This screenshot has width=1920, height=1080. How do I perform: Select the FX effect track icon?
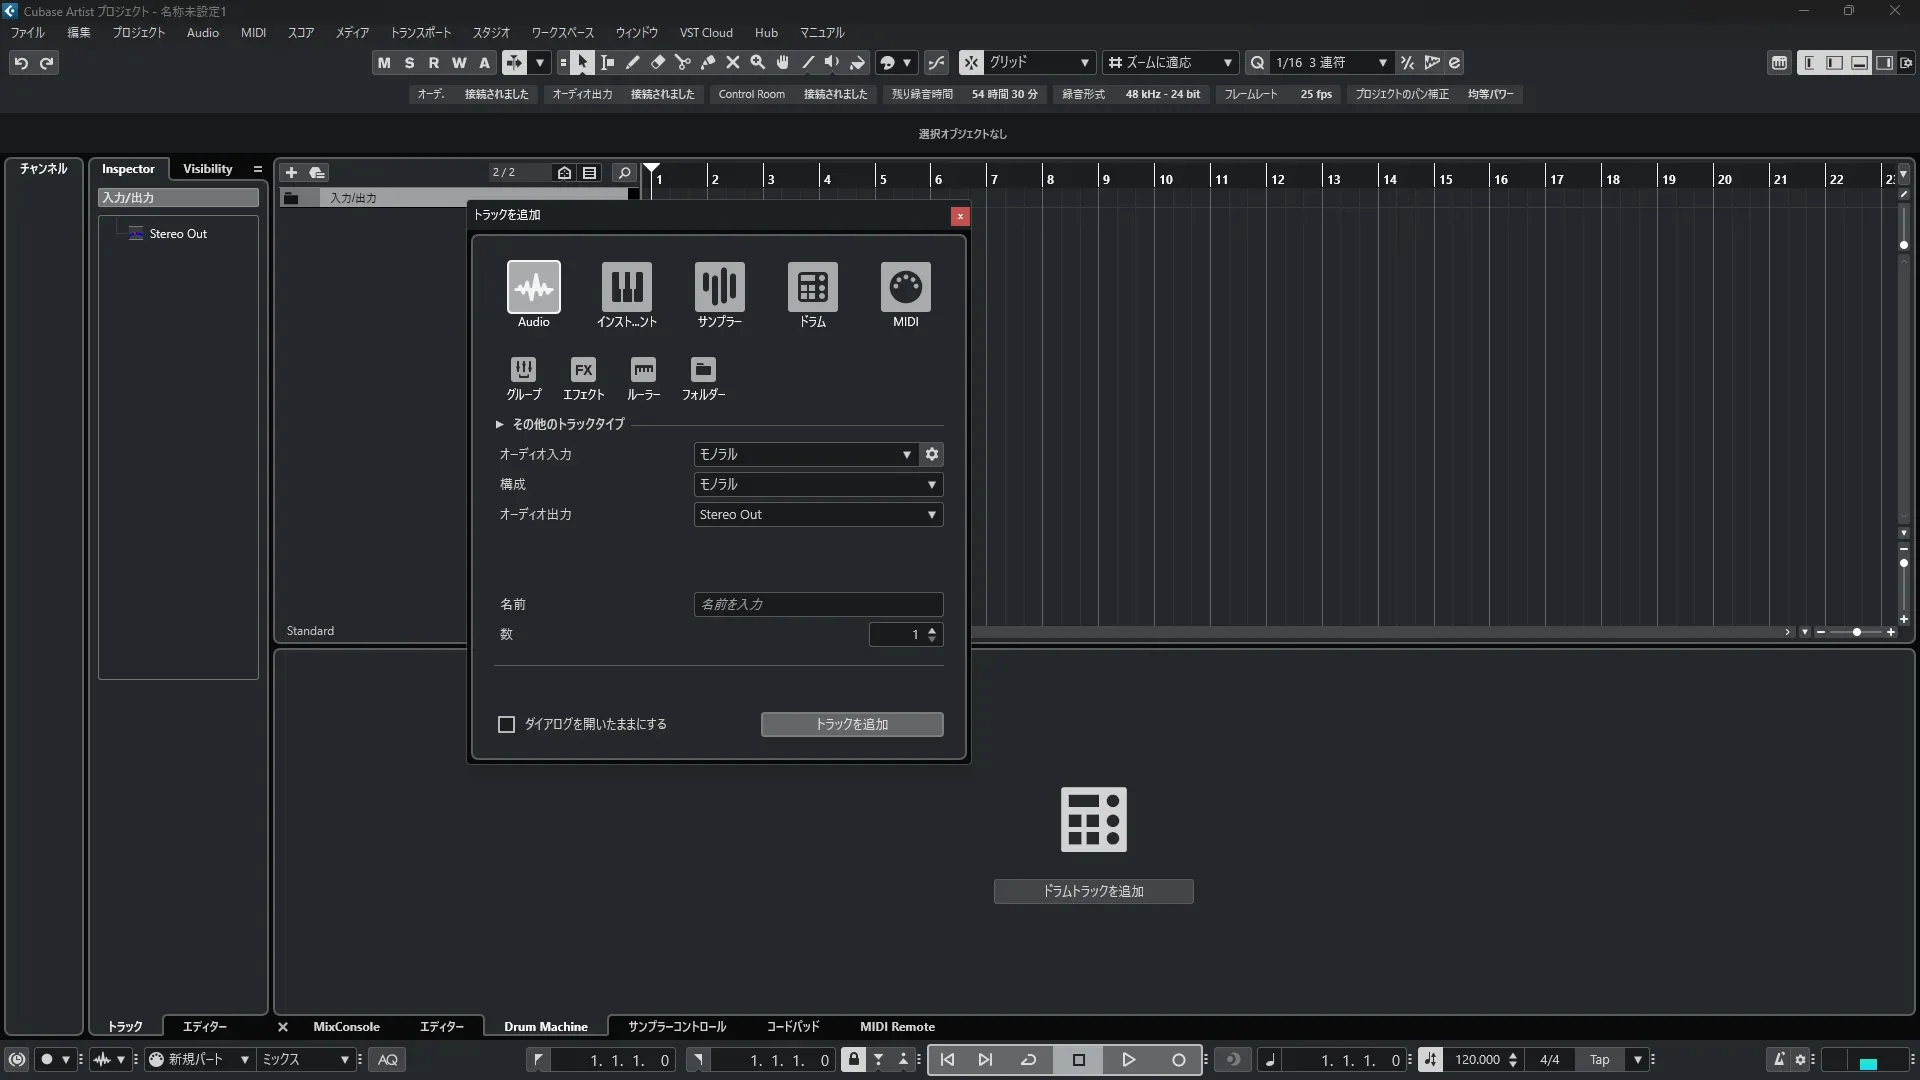583,370
